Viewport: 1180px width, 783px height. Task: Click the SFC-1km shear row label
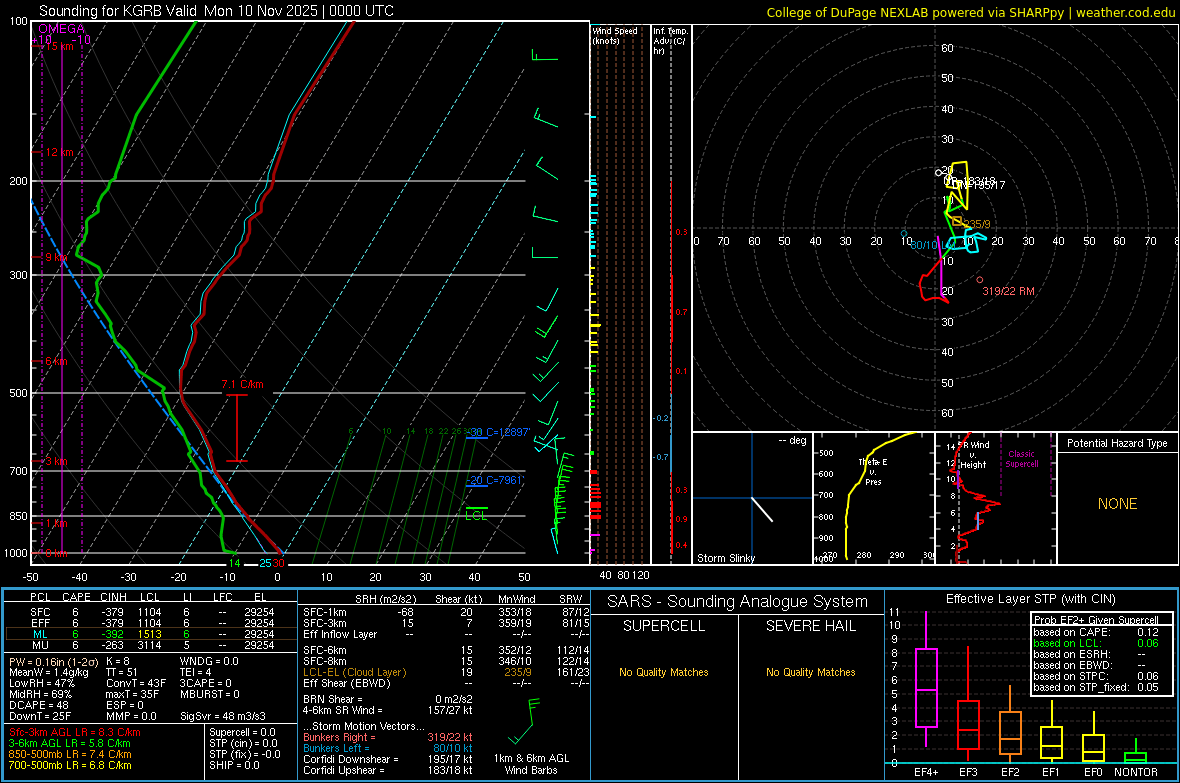coord(325,612)
